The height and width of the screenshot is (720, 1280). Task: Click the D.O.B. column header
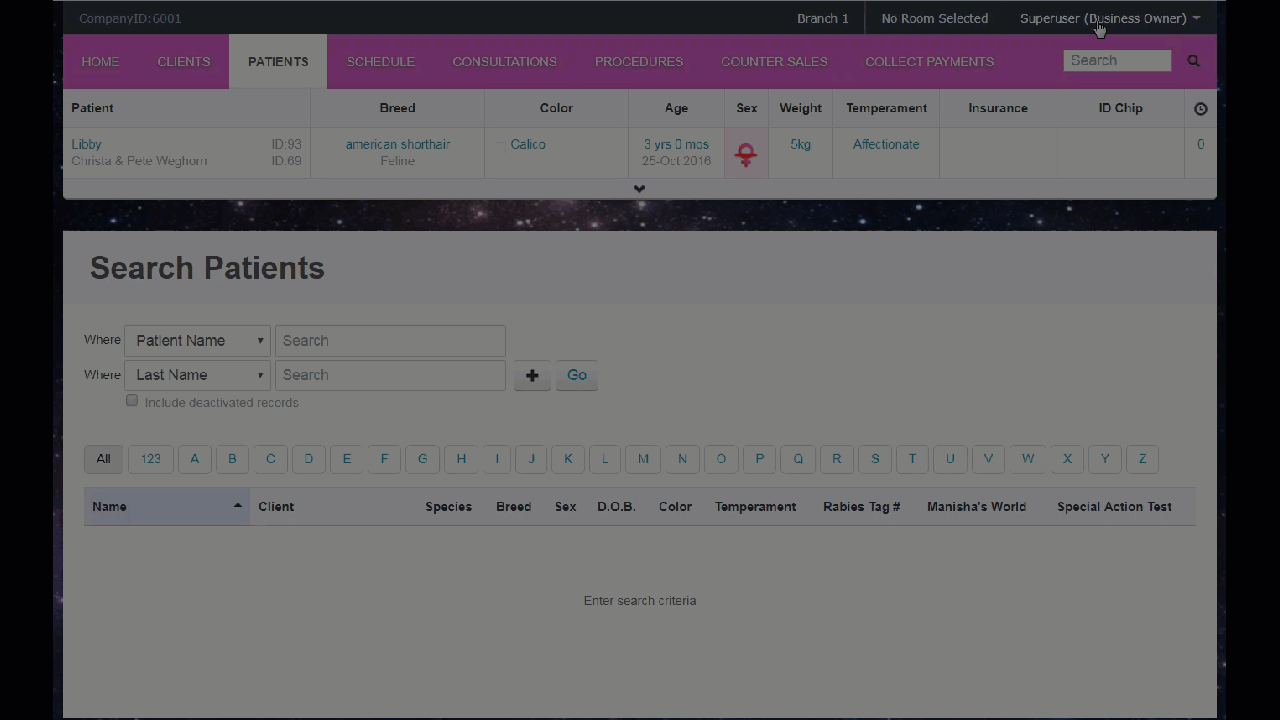click(616, 507)
